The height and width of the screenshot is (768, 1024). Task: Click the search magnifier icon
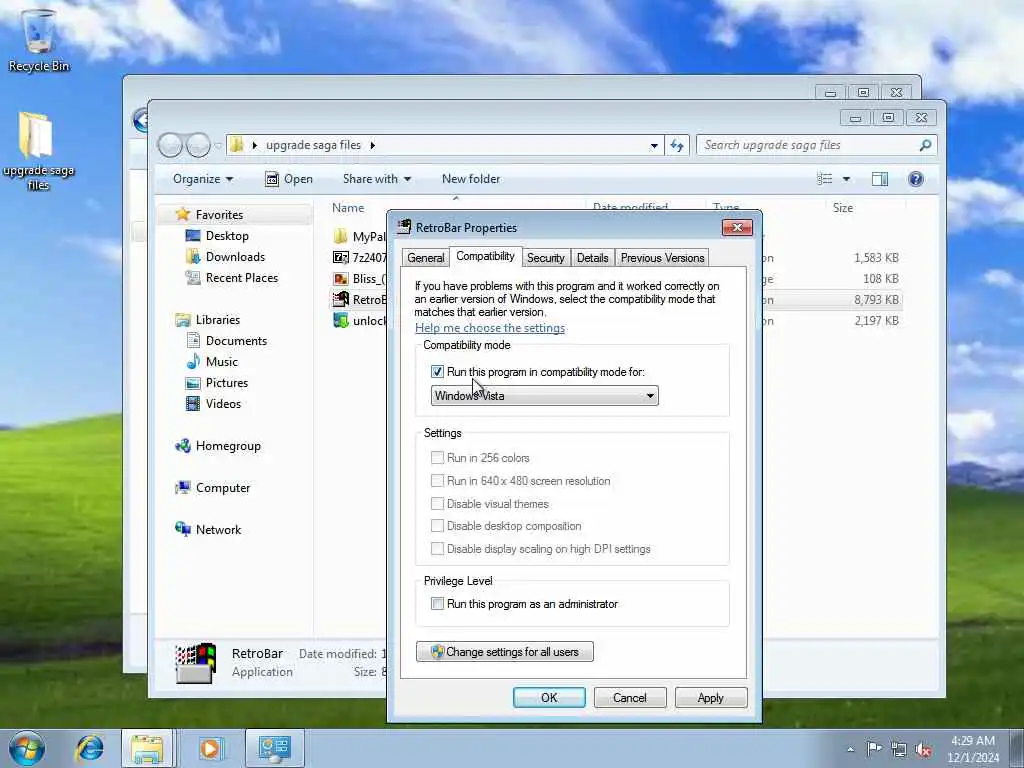(x=925, y=145)
